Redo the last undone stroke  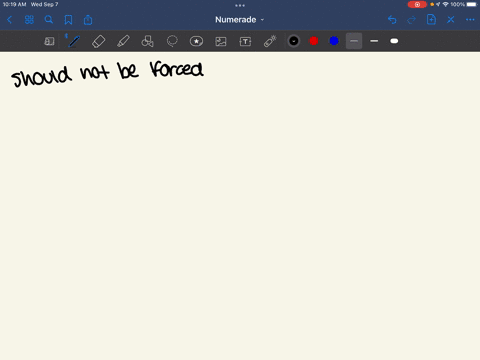(412, 20)
